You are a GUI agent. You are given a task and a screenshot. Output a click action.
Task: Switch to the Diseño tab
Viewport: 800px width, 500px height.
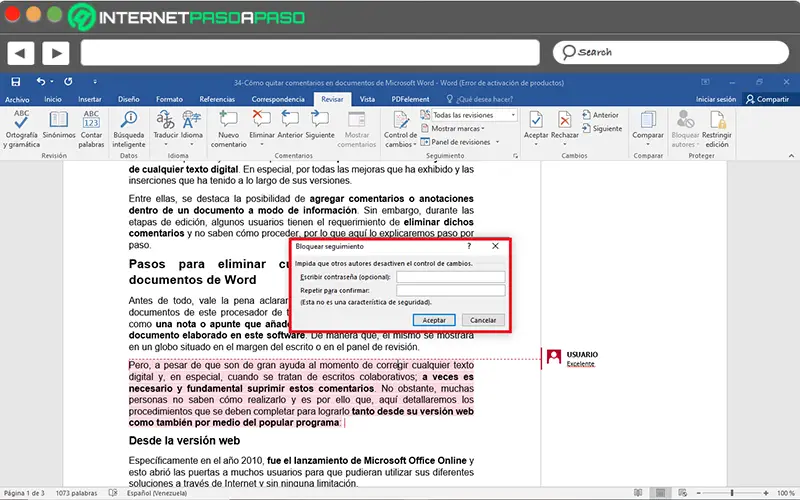(129, 99)
